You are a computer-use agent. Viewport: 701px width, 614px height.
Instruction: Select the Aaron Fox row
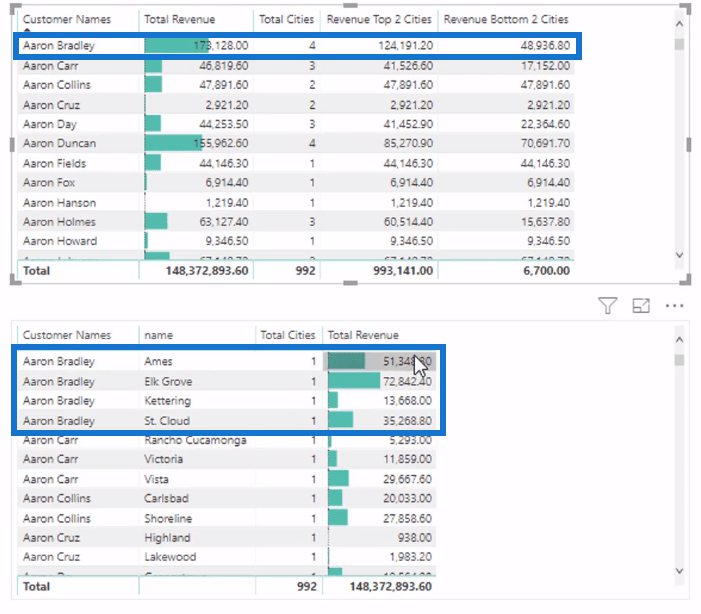coord(296,182)
